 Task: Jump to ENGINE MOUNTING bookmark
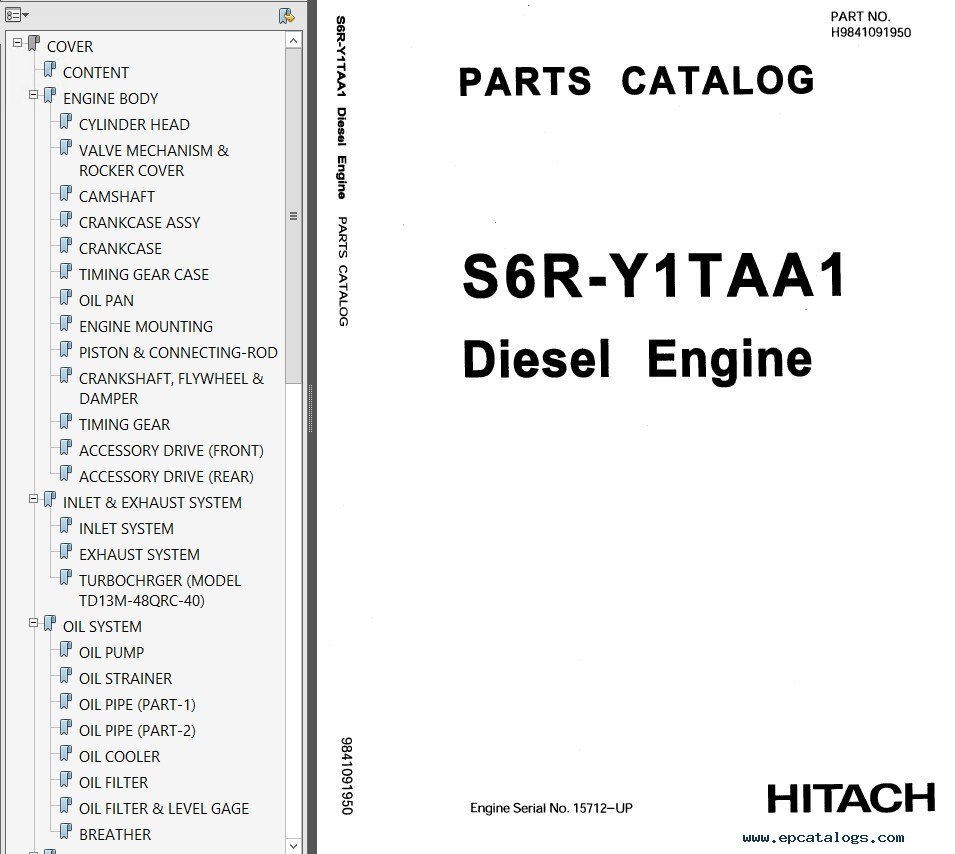146,326
